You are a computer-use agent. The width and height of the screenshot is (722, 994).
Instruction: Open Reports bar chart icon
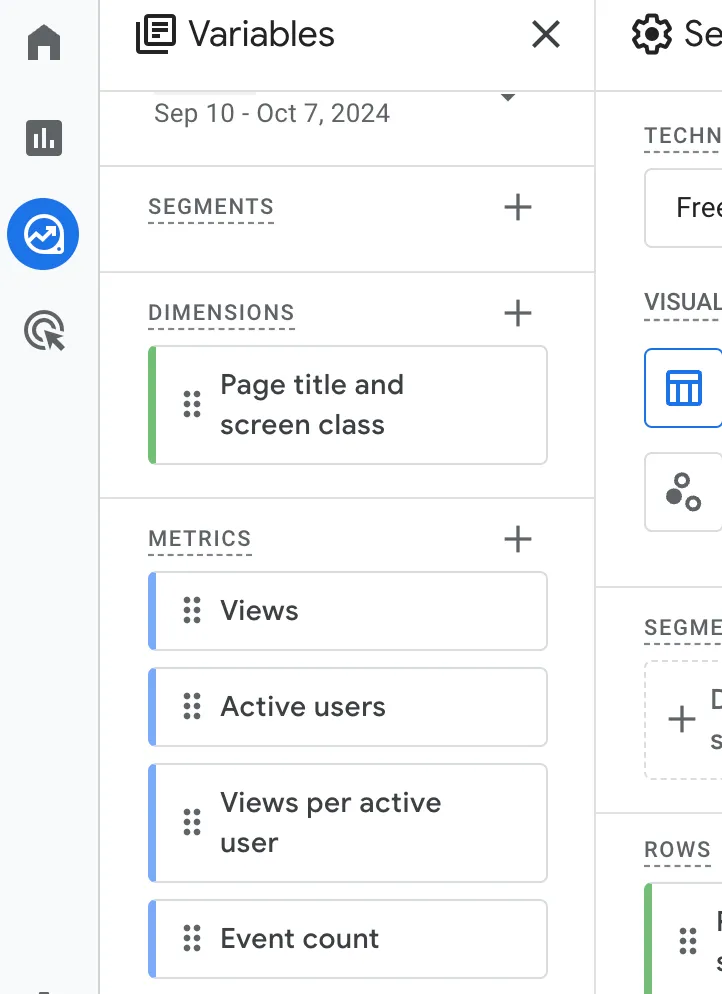(44, 138)
